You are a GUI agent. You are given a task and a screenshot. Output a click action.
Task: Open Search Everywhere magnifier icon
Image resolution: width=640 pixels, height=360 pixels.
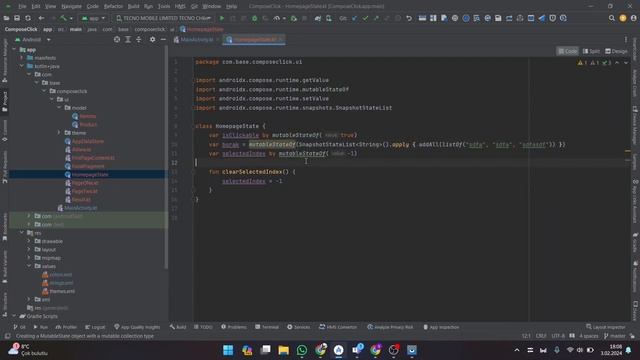(x=611, y=18)
